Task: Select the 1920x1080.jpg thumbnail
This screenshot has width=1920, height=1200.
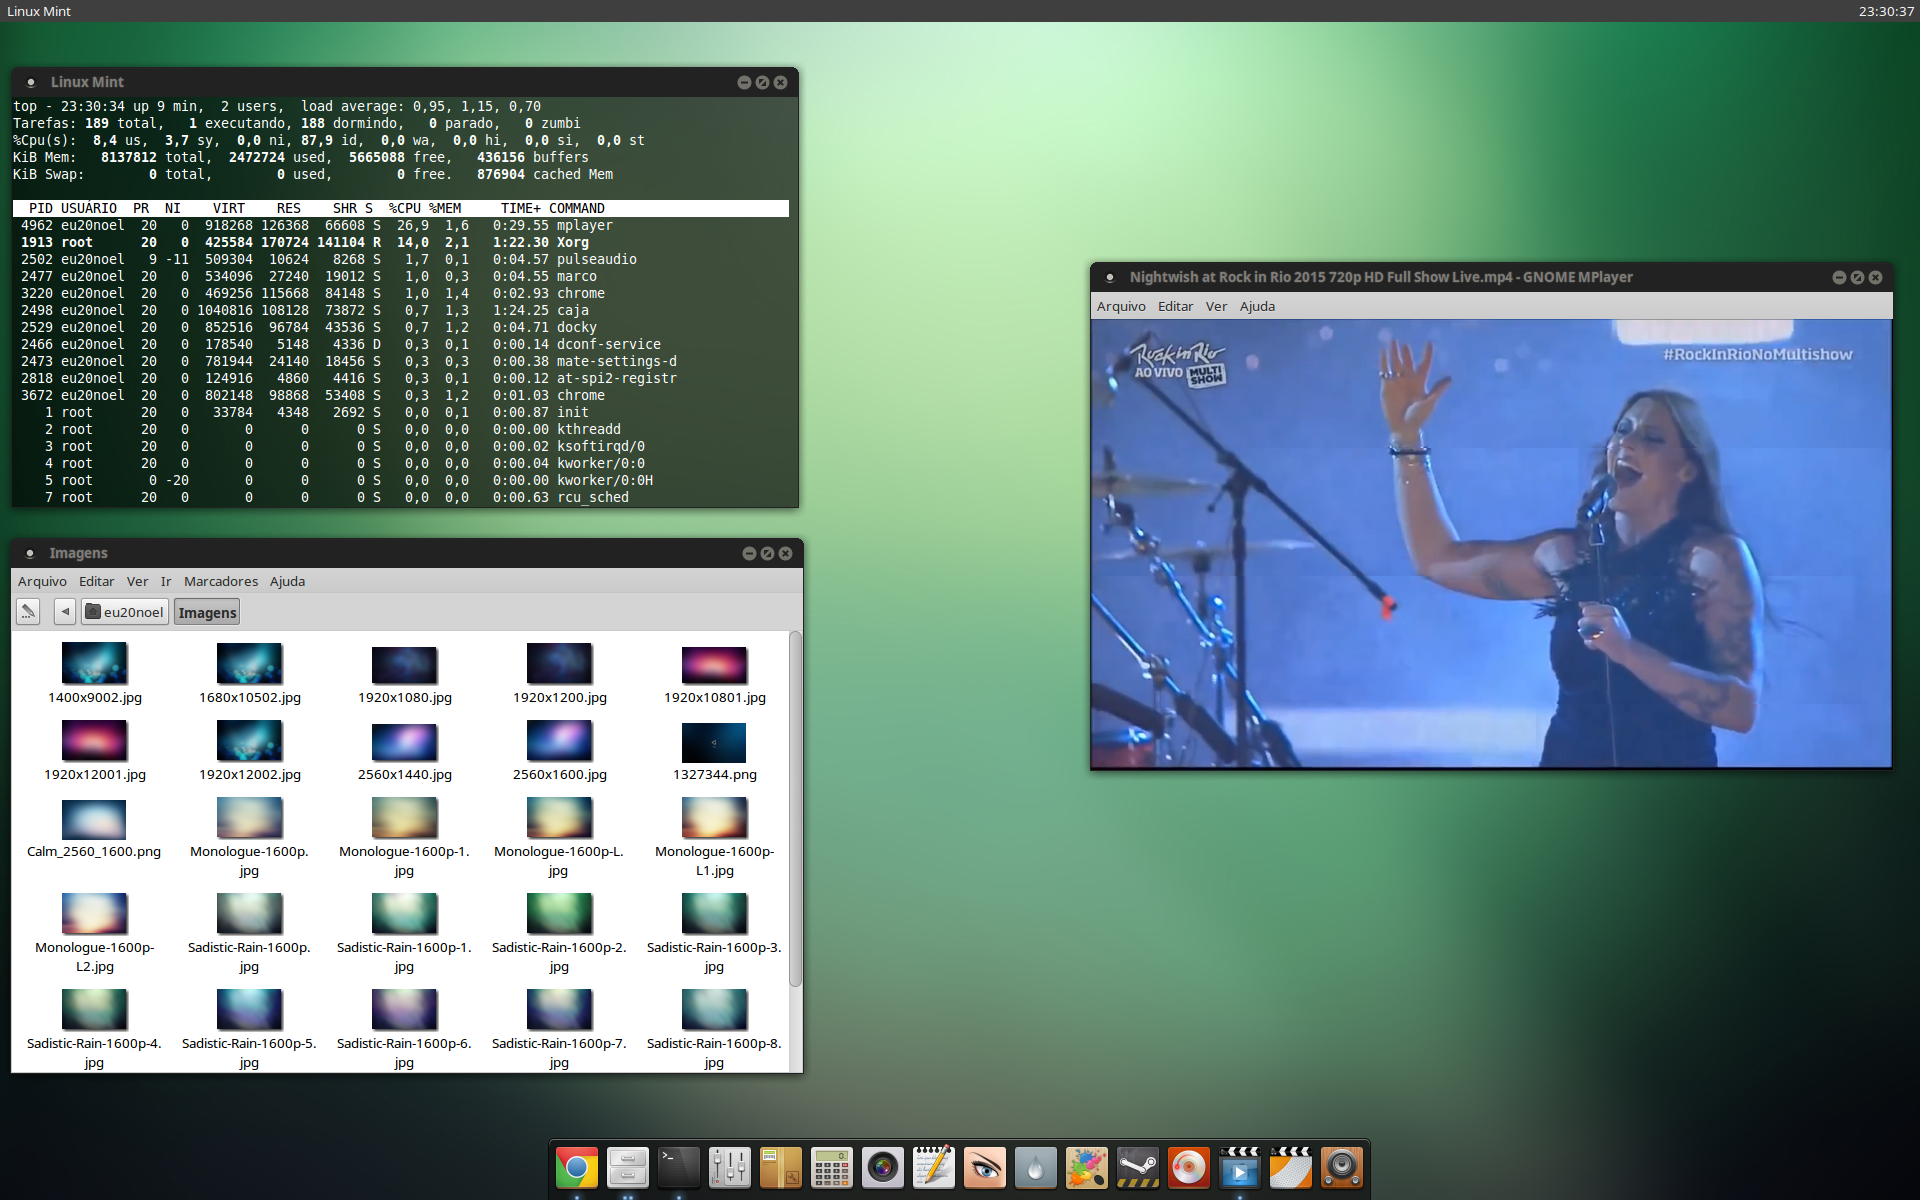Action: tap(404, 675)
